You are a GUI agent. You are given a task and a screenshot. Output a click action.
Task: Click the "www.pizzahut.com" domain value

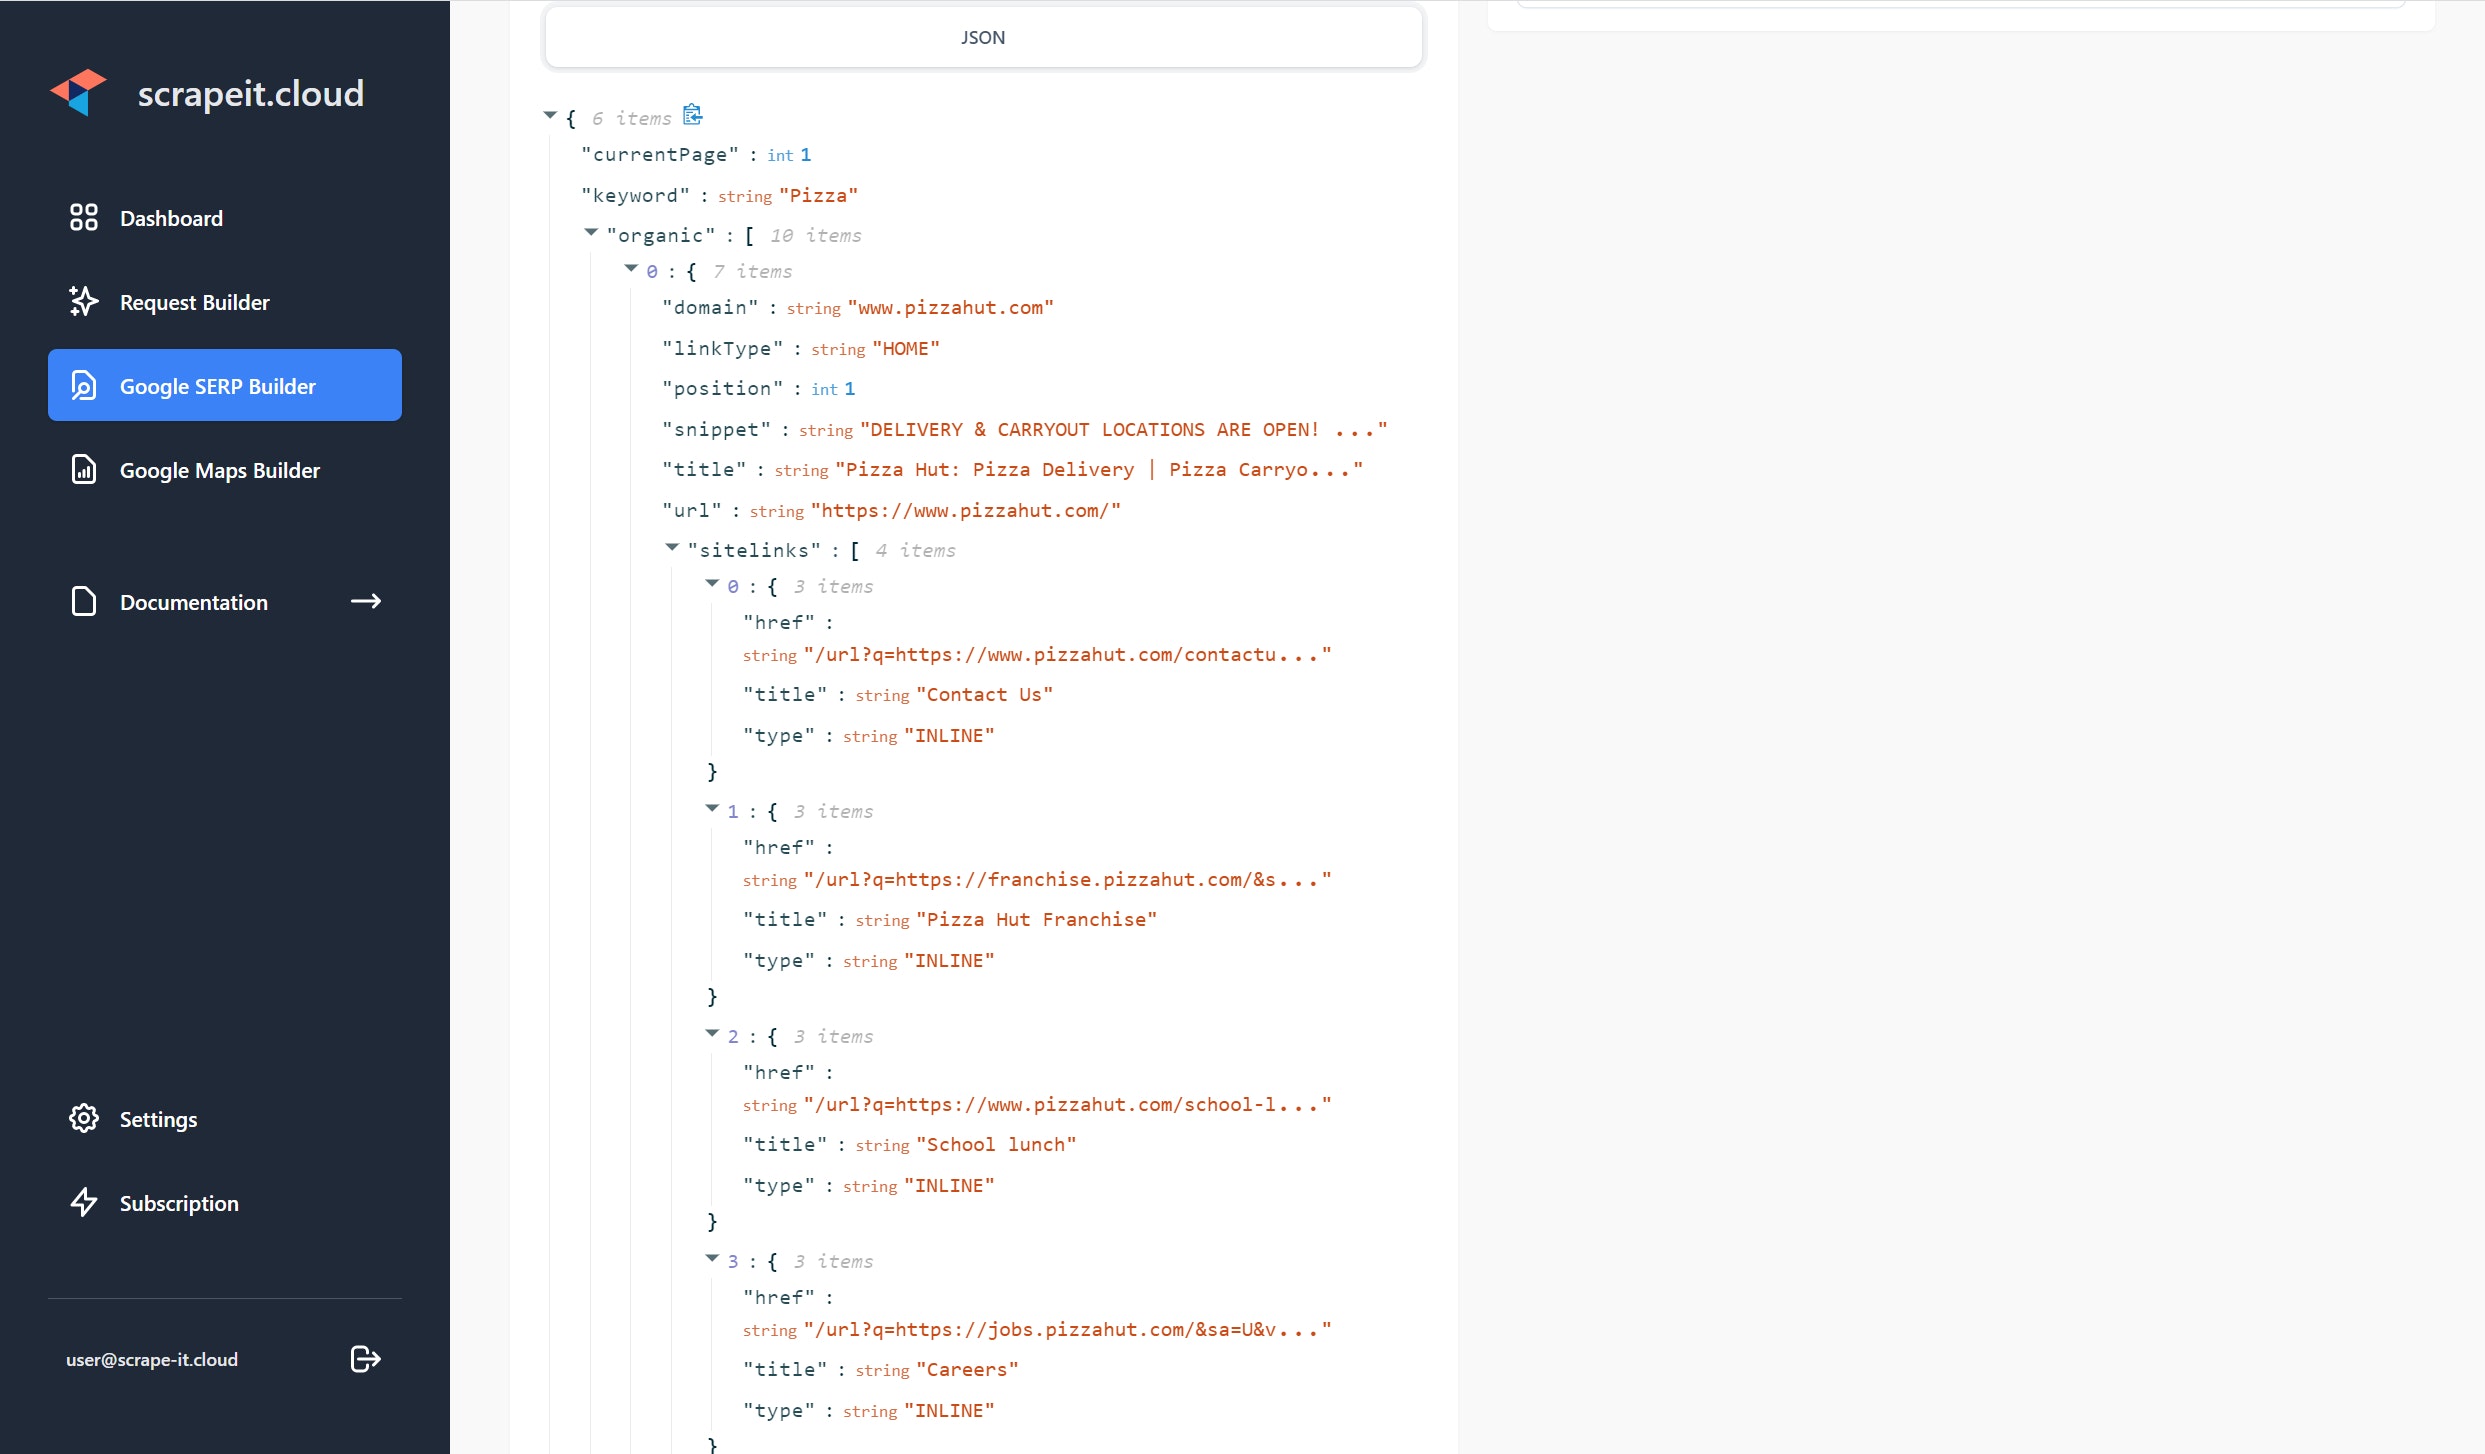click(951, 307)
